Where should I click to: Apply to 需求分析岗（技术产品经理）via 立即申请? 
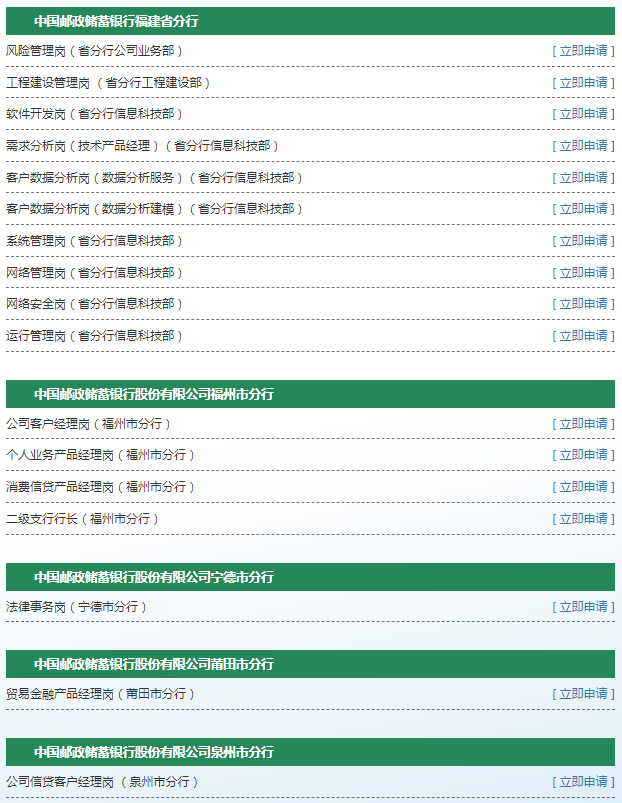(x=583, y=146)
